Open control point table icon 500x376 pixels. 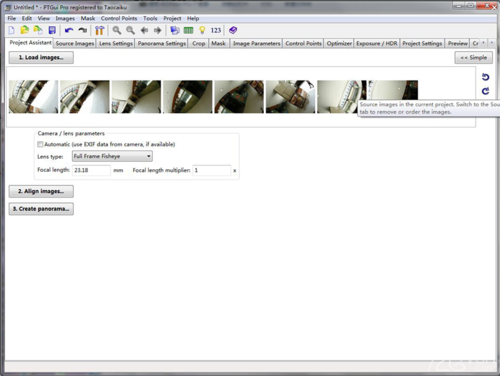[x=189, y=30]
